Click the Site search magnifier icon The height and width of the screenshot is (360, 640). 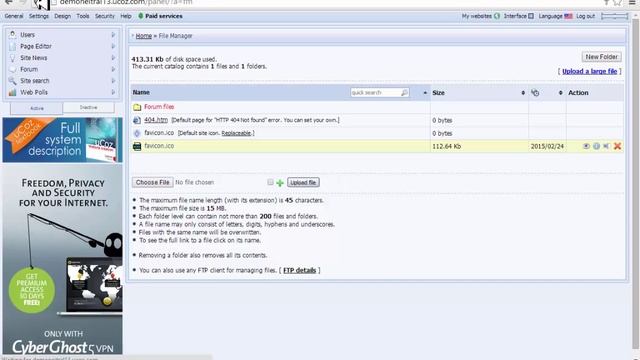pos(12,81)
